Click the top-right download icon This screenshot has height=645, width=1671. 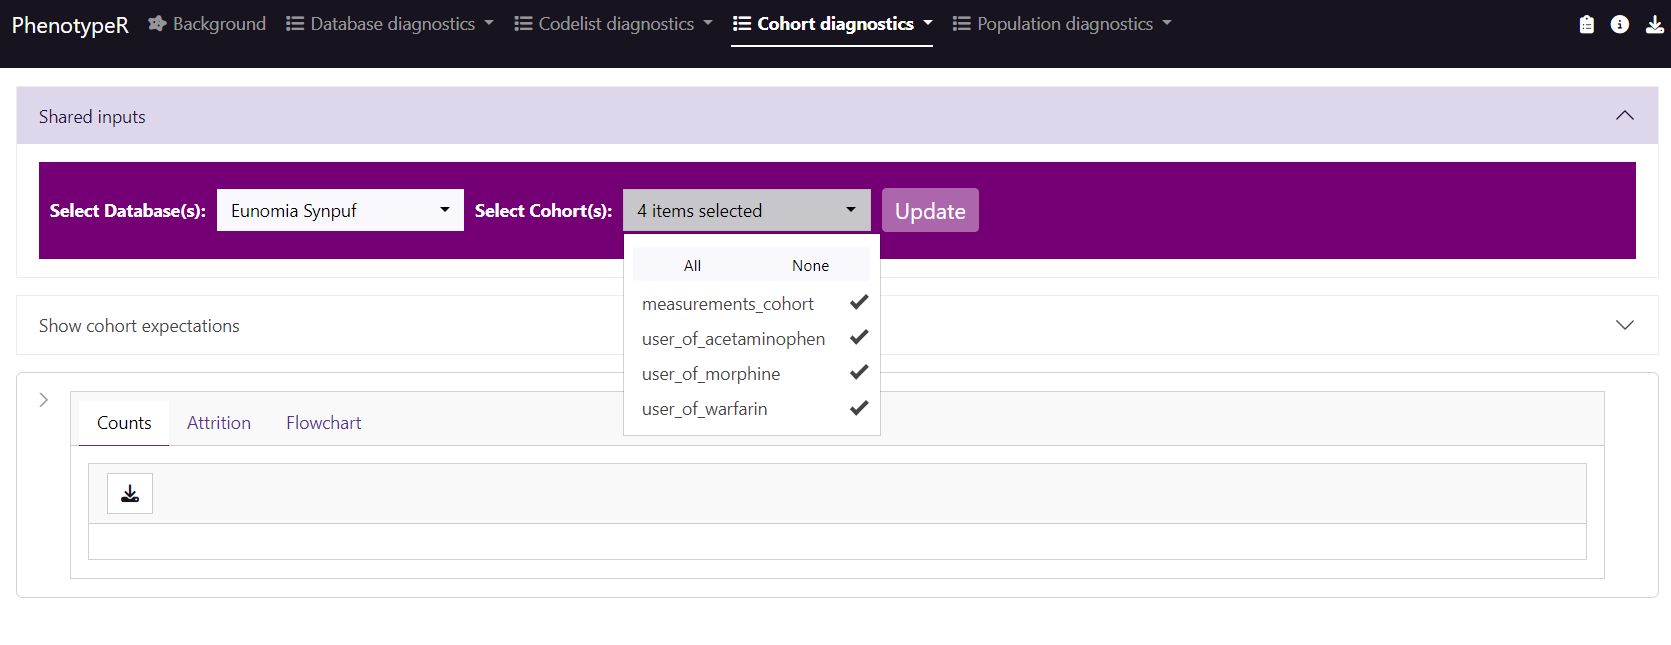pos(1655,25)
